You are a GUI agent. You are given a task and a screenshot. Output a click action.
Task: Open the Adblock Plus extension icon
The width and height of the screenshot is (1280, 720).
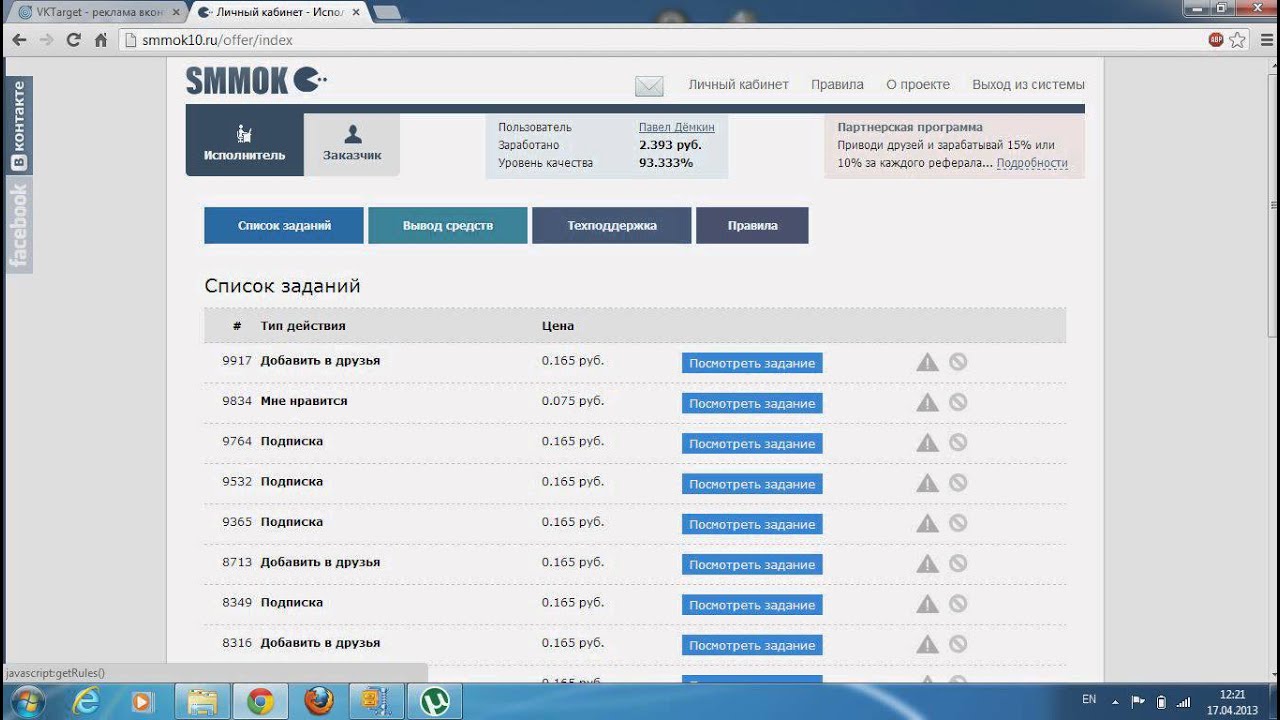coord(1216,40)
